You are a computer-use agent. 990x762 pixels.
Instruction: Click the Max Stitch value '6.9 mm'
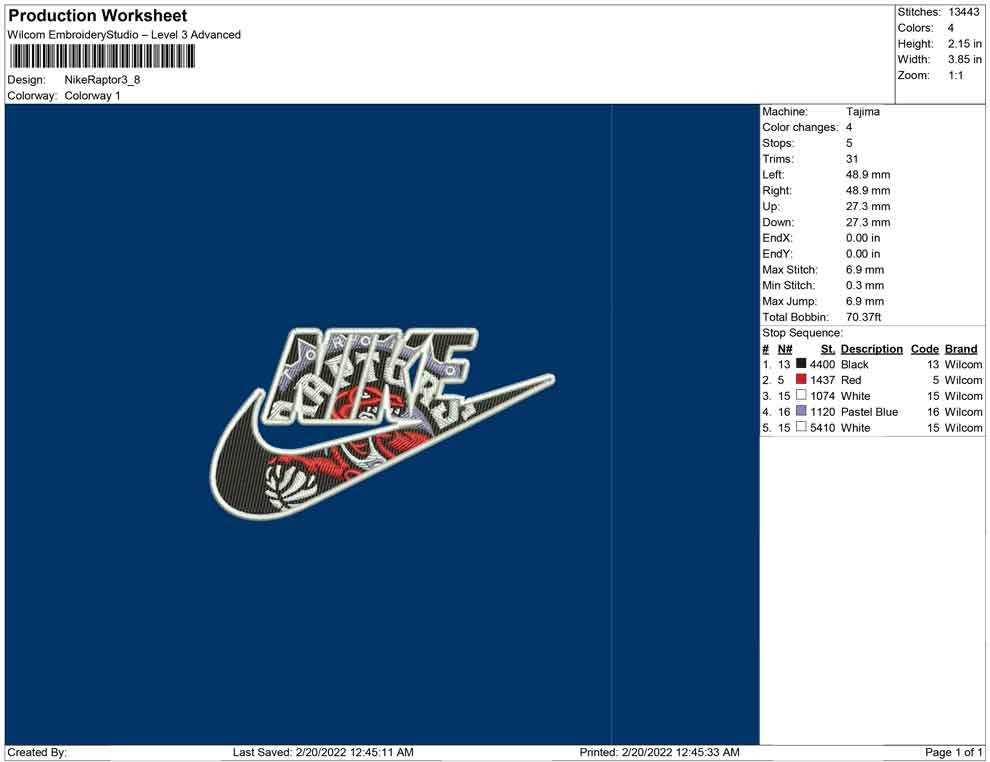click(x=865, y=270)
